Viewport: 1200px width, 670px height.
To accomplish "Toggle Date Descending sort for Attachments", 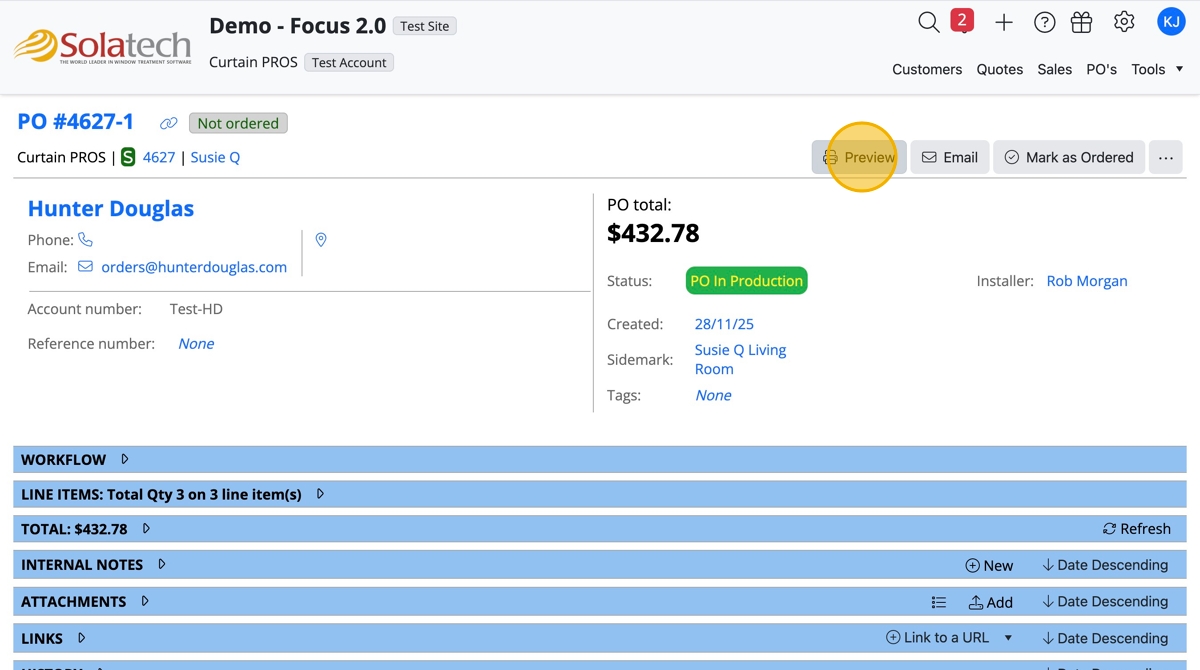I will (x=1105, y=601).
